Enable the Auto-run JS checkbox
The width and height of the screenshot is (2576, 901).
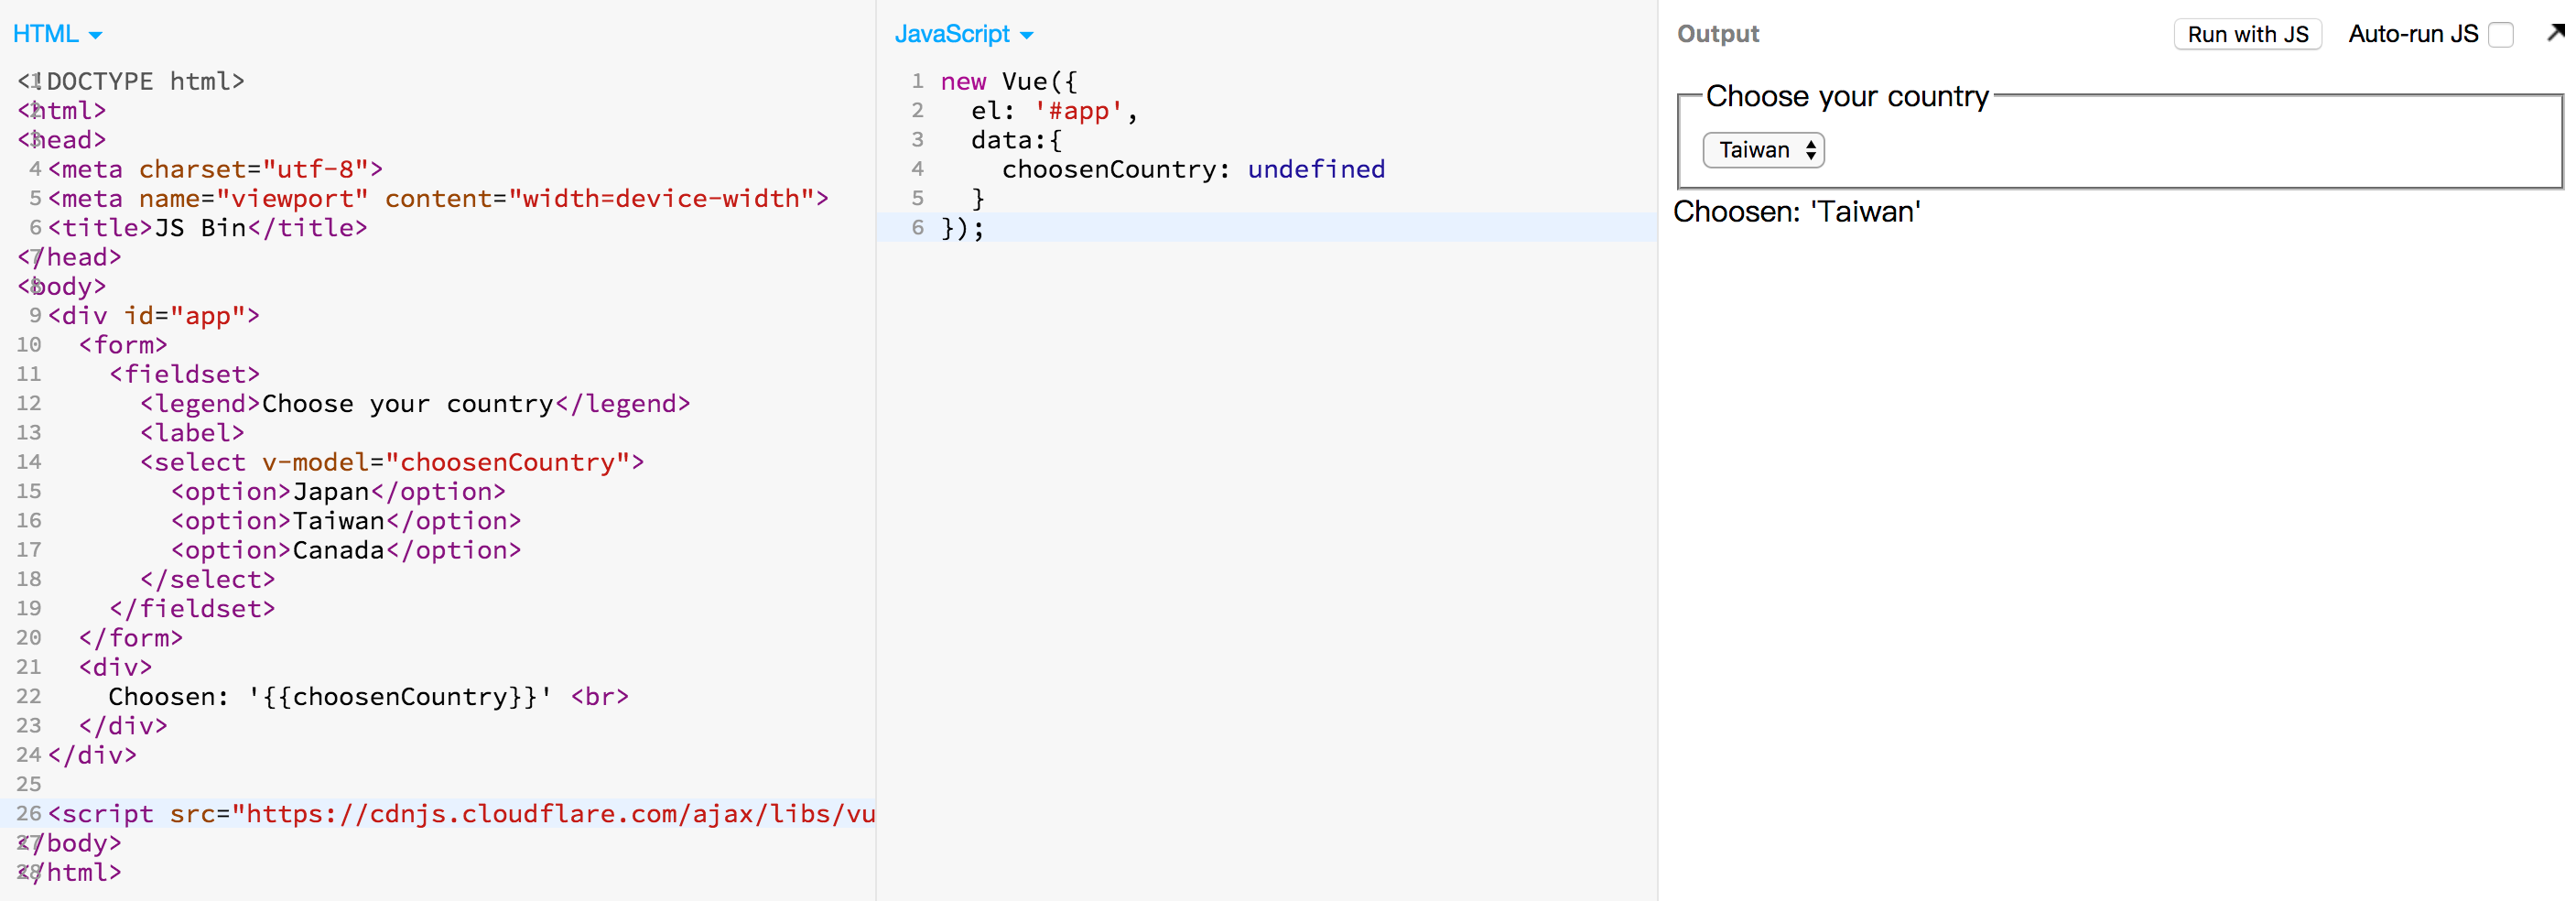2503,33
